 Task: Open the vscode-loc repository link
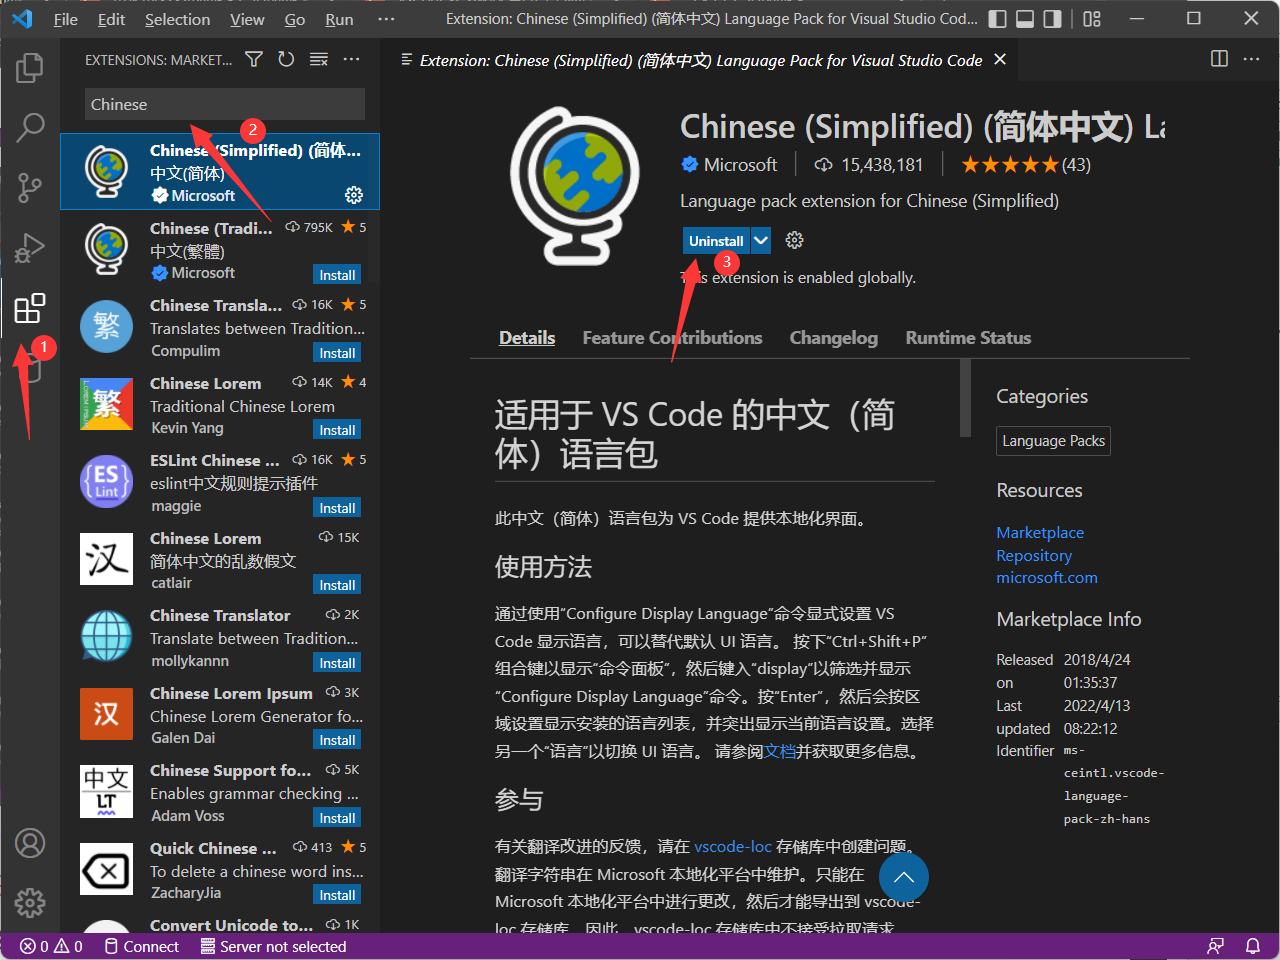(x=733, y=847)
